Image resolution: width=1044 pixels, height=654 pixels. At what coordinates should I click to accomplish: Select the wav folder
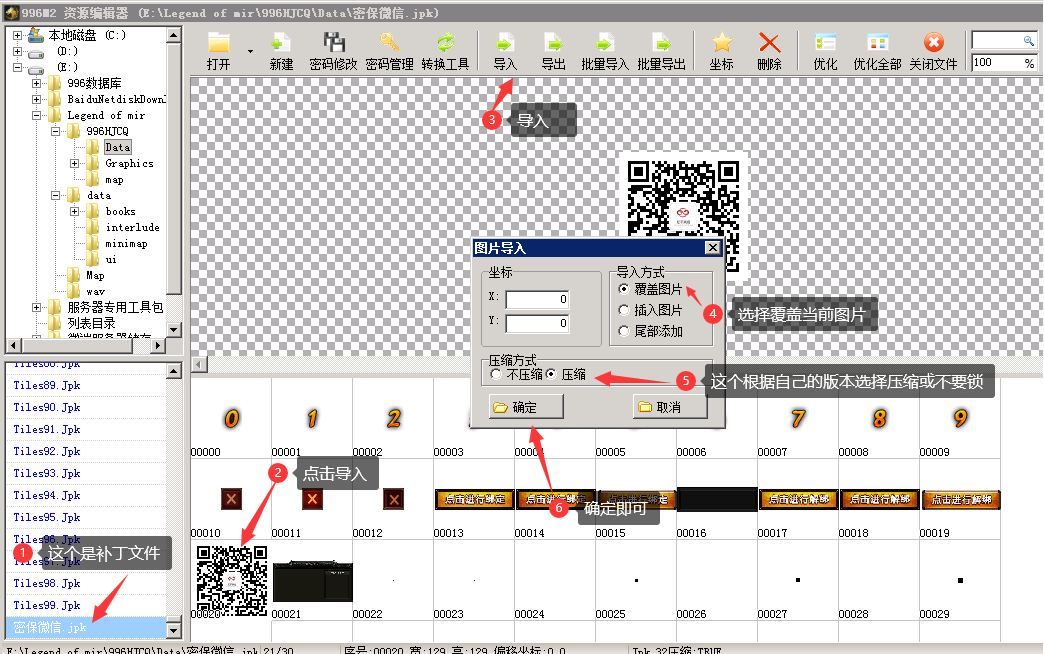coord(96,292)
